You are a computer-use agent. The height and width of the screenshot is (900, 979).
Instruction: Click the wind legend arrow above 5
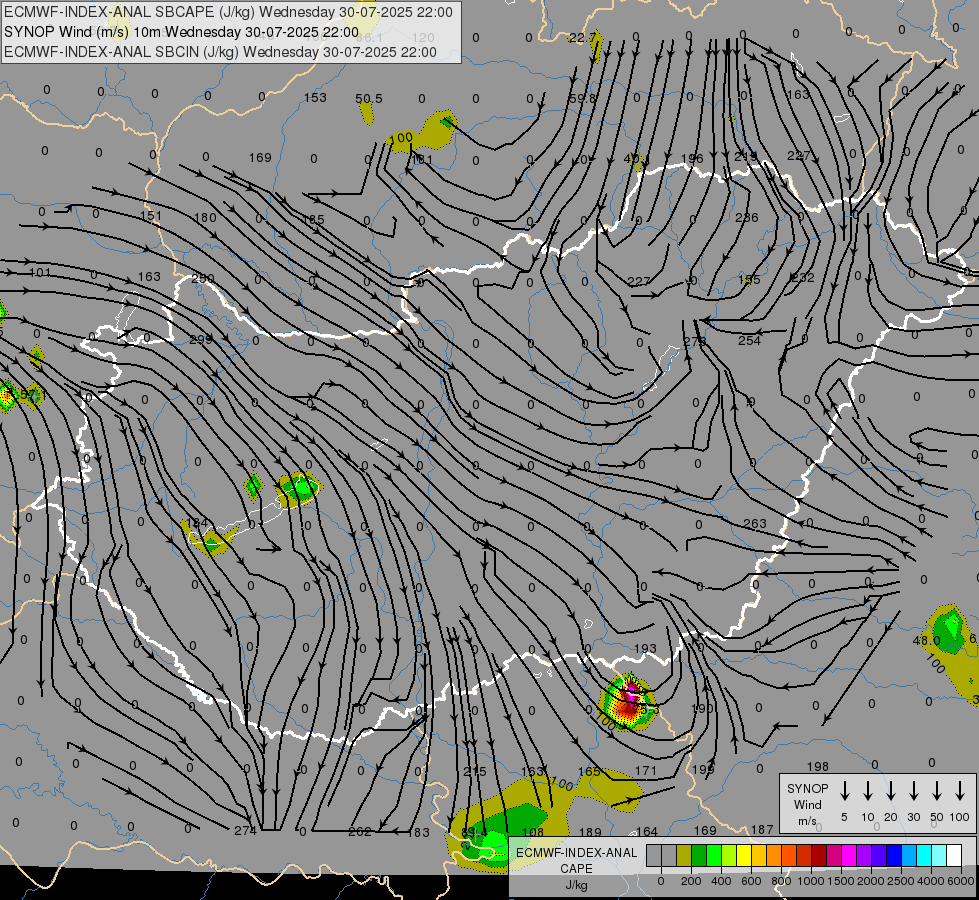tap(844, 791)
